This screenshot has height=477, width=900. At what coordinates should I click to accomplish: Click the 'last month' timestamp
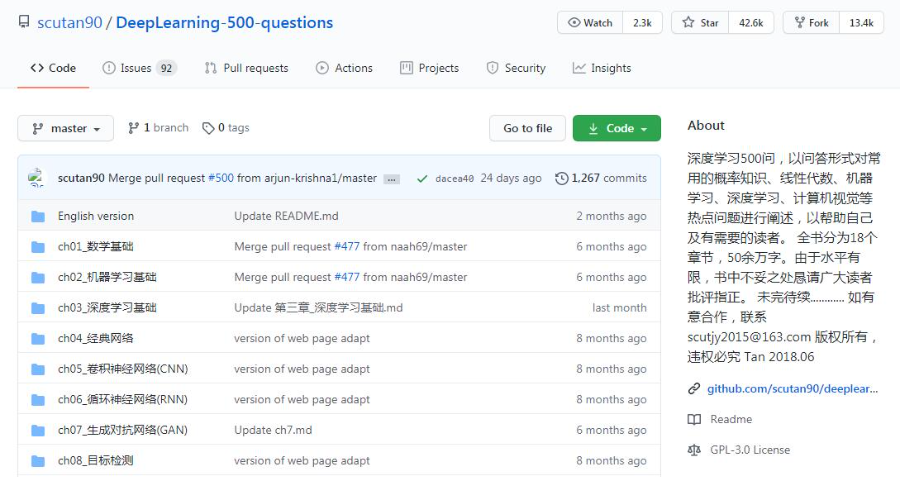click(619, 308)
